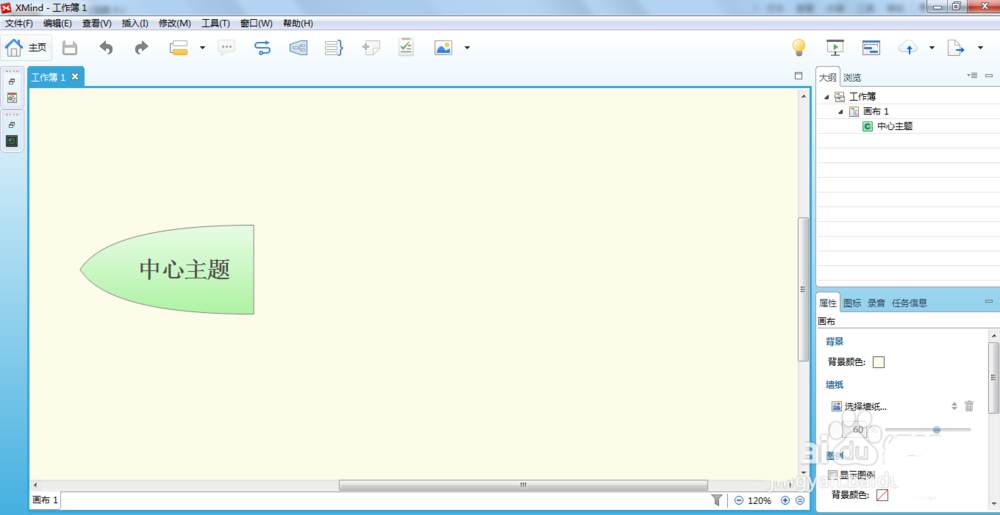Open the 插入(I) menu
Image resolution: width=1000 pixels, height=515 pixels.
pyautogui.click(x=135, y=23)
